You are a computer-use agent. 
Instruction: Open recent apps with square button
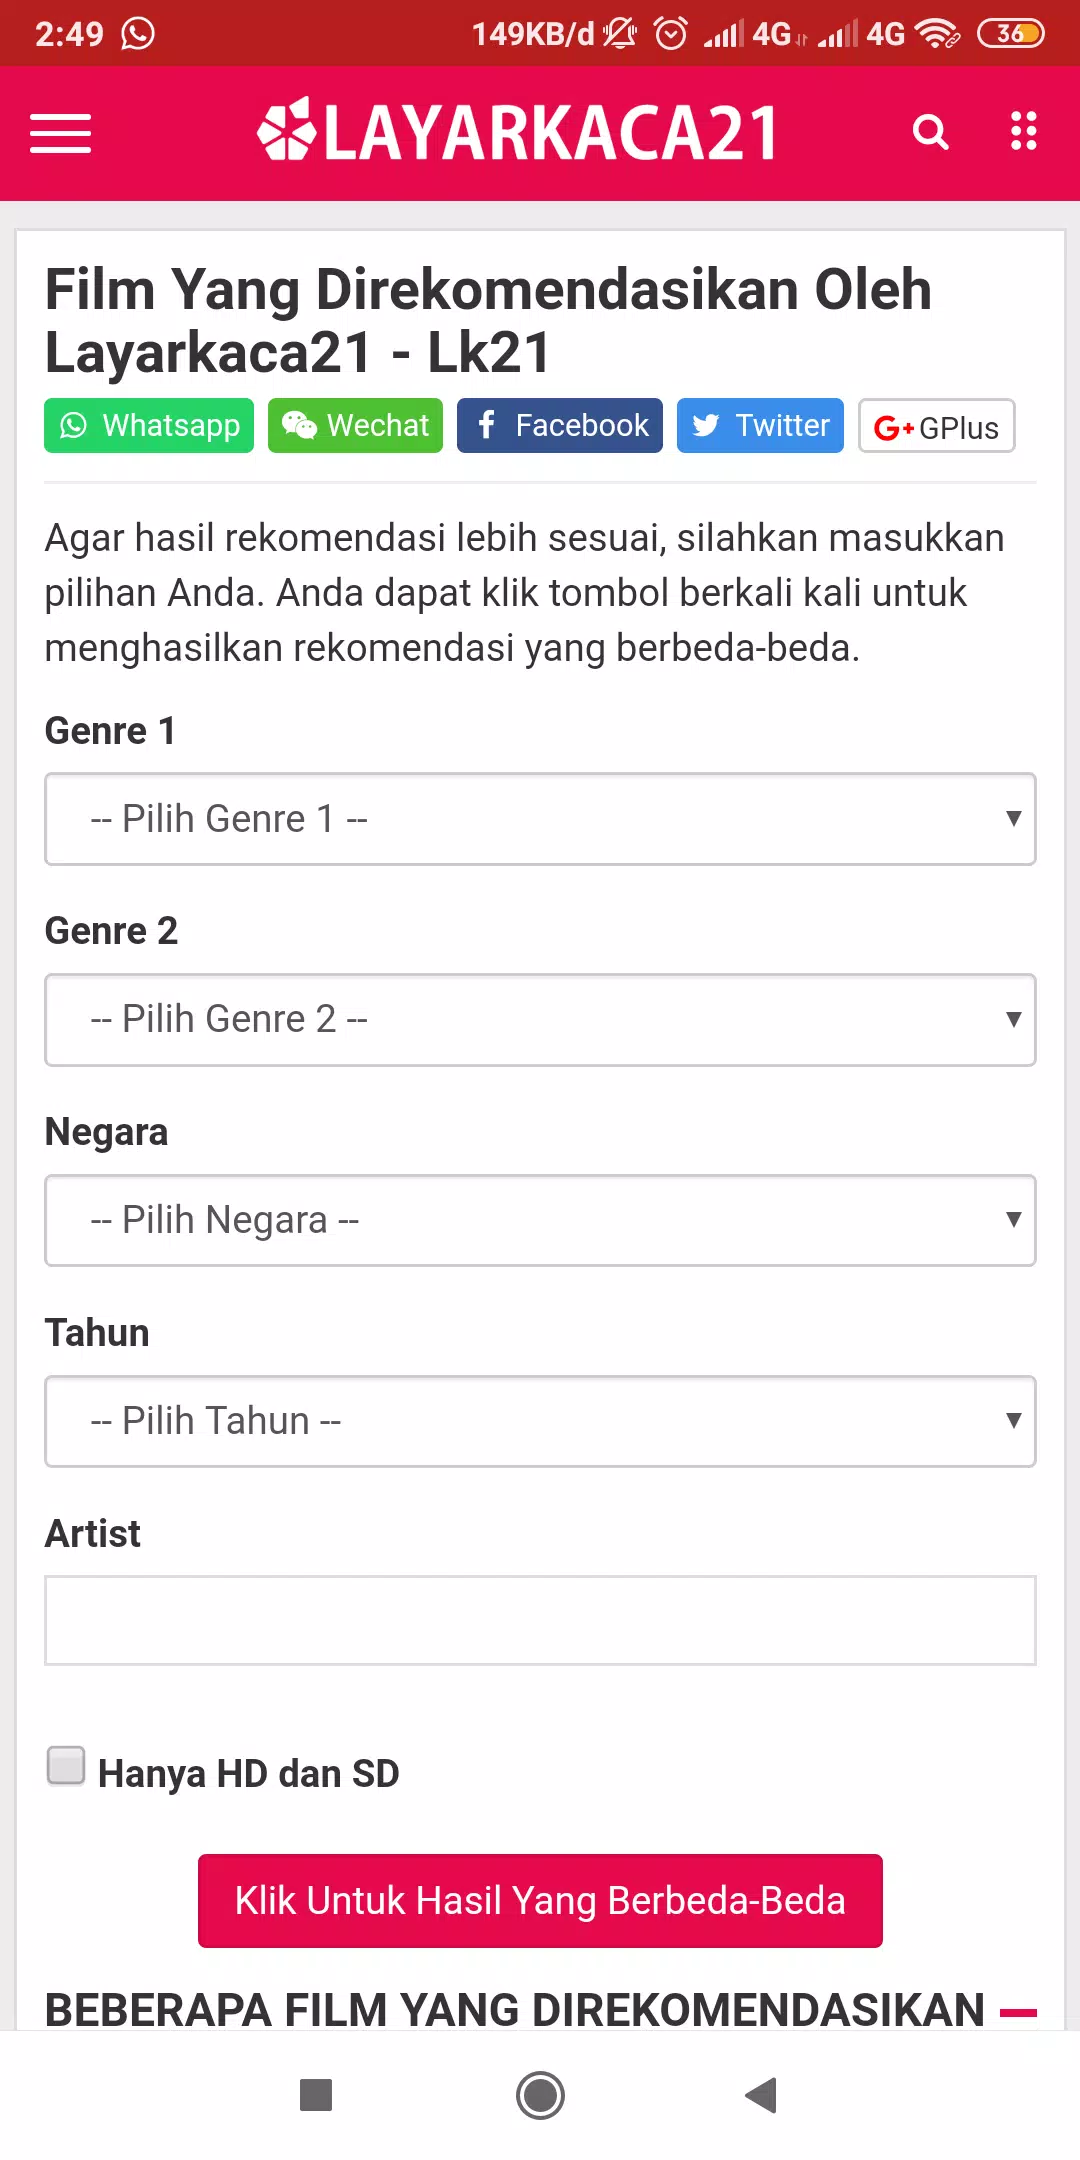tap(316, 2095)
